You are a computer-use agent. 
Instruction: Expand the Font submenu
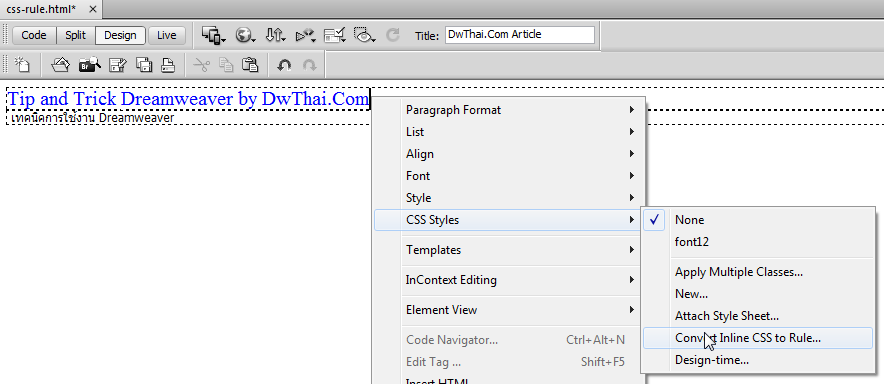[x=508, y=176]
